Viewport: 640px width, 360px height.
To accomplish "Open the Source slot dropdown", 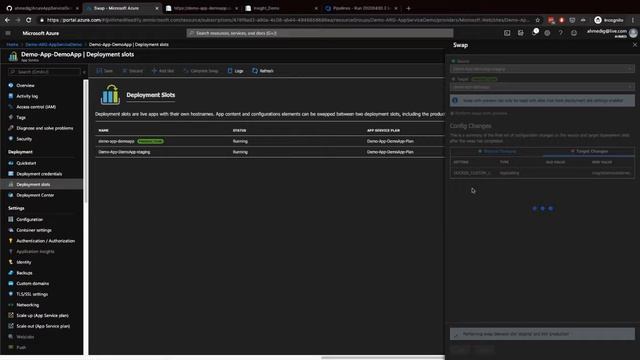I will click(542, 69).
